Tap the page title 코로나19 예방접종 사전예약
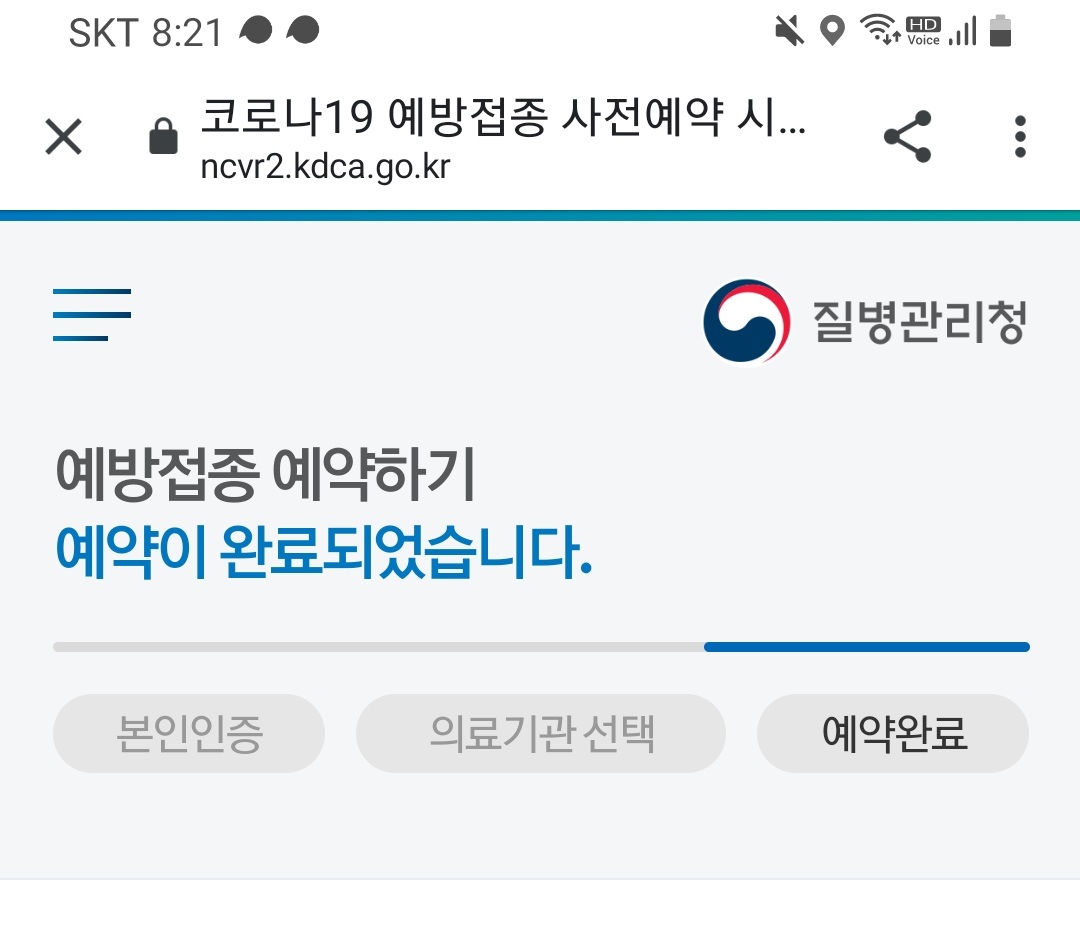The height and width of the screenshot is (944, 1080). point(503,116)
